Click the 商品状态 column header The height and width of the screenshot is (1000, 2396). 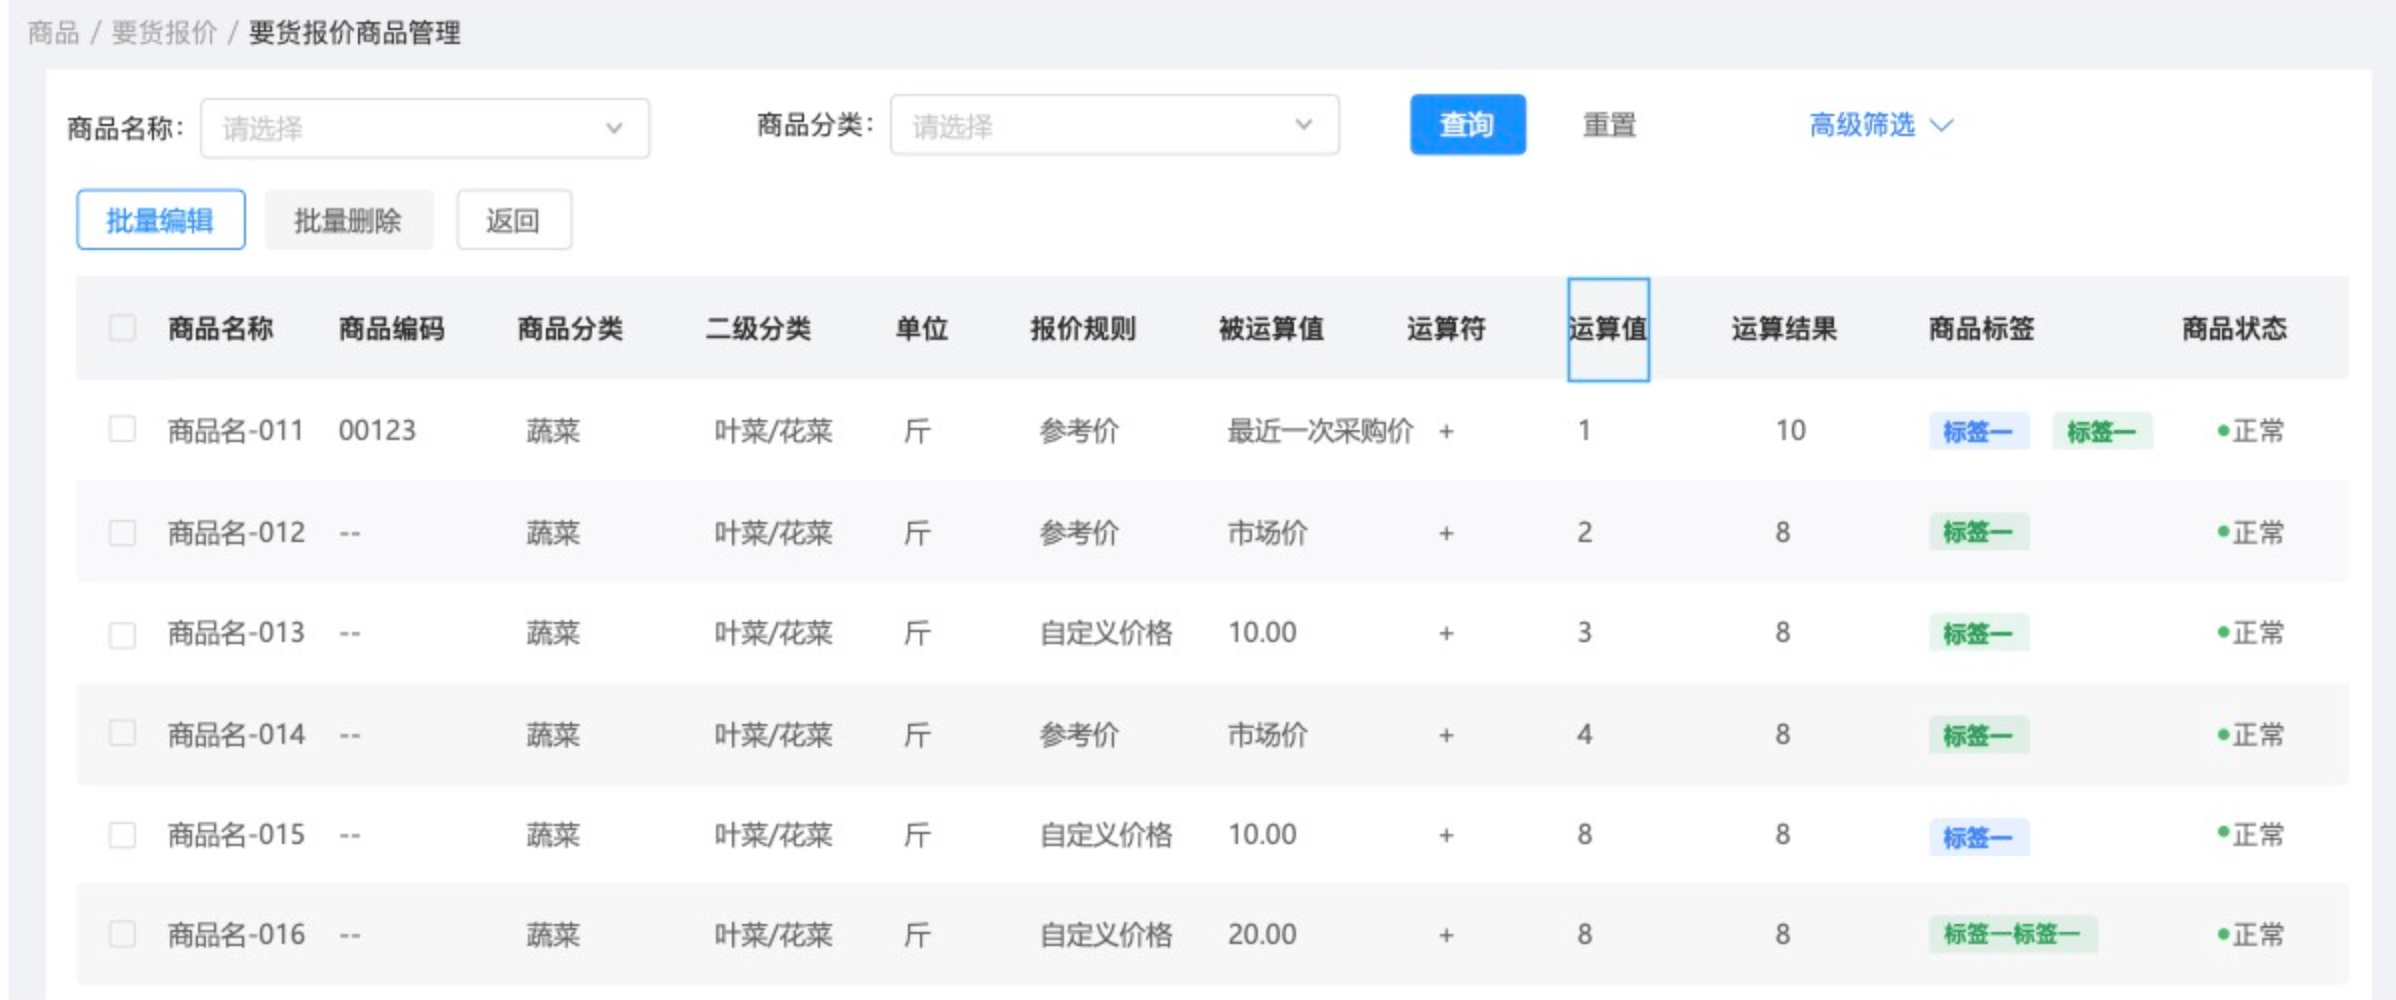click(x=2234, y=328)
